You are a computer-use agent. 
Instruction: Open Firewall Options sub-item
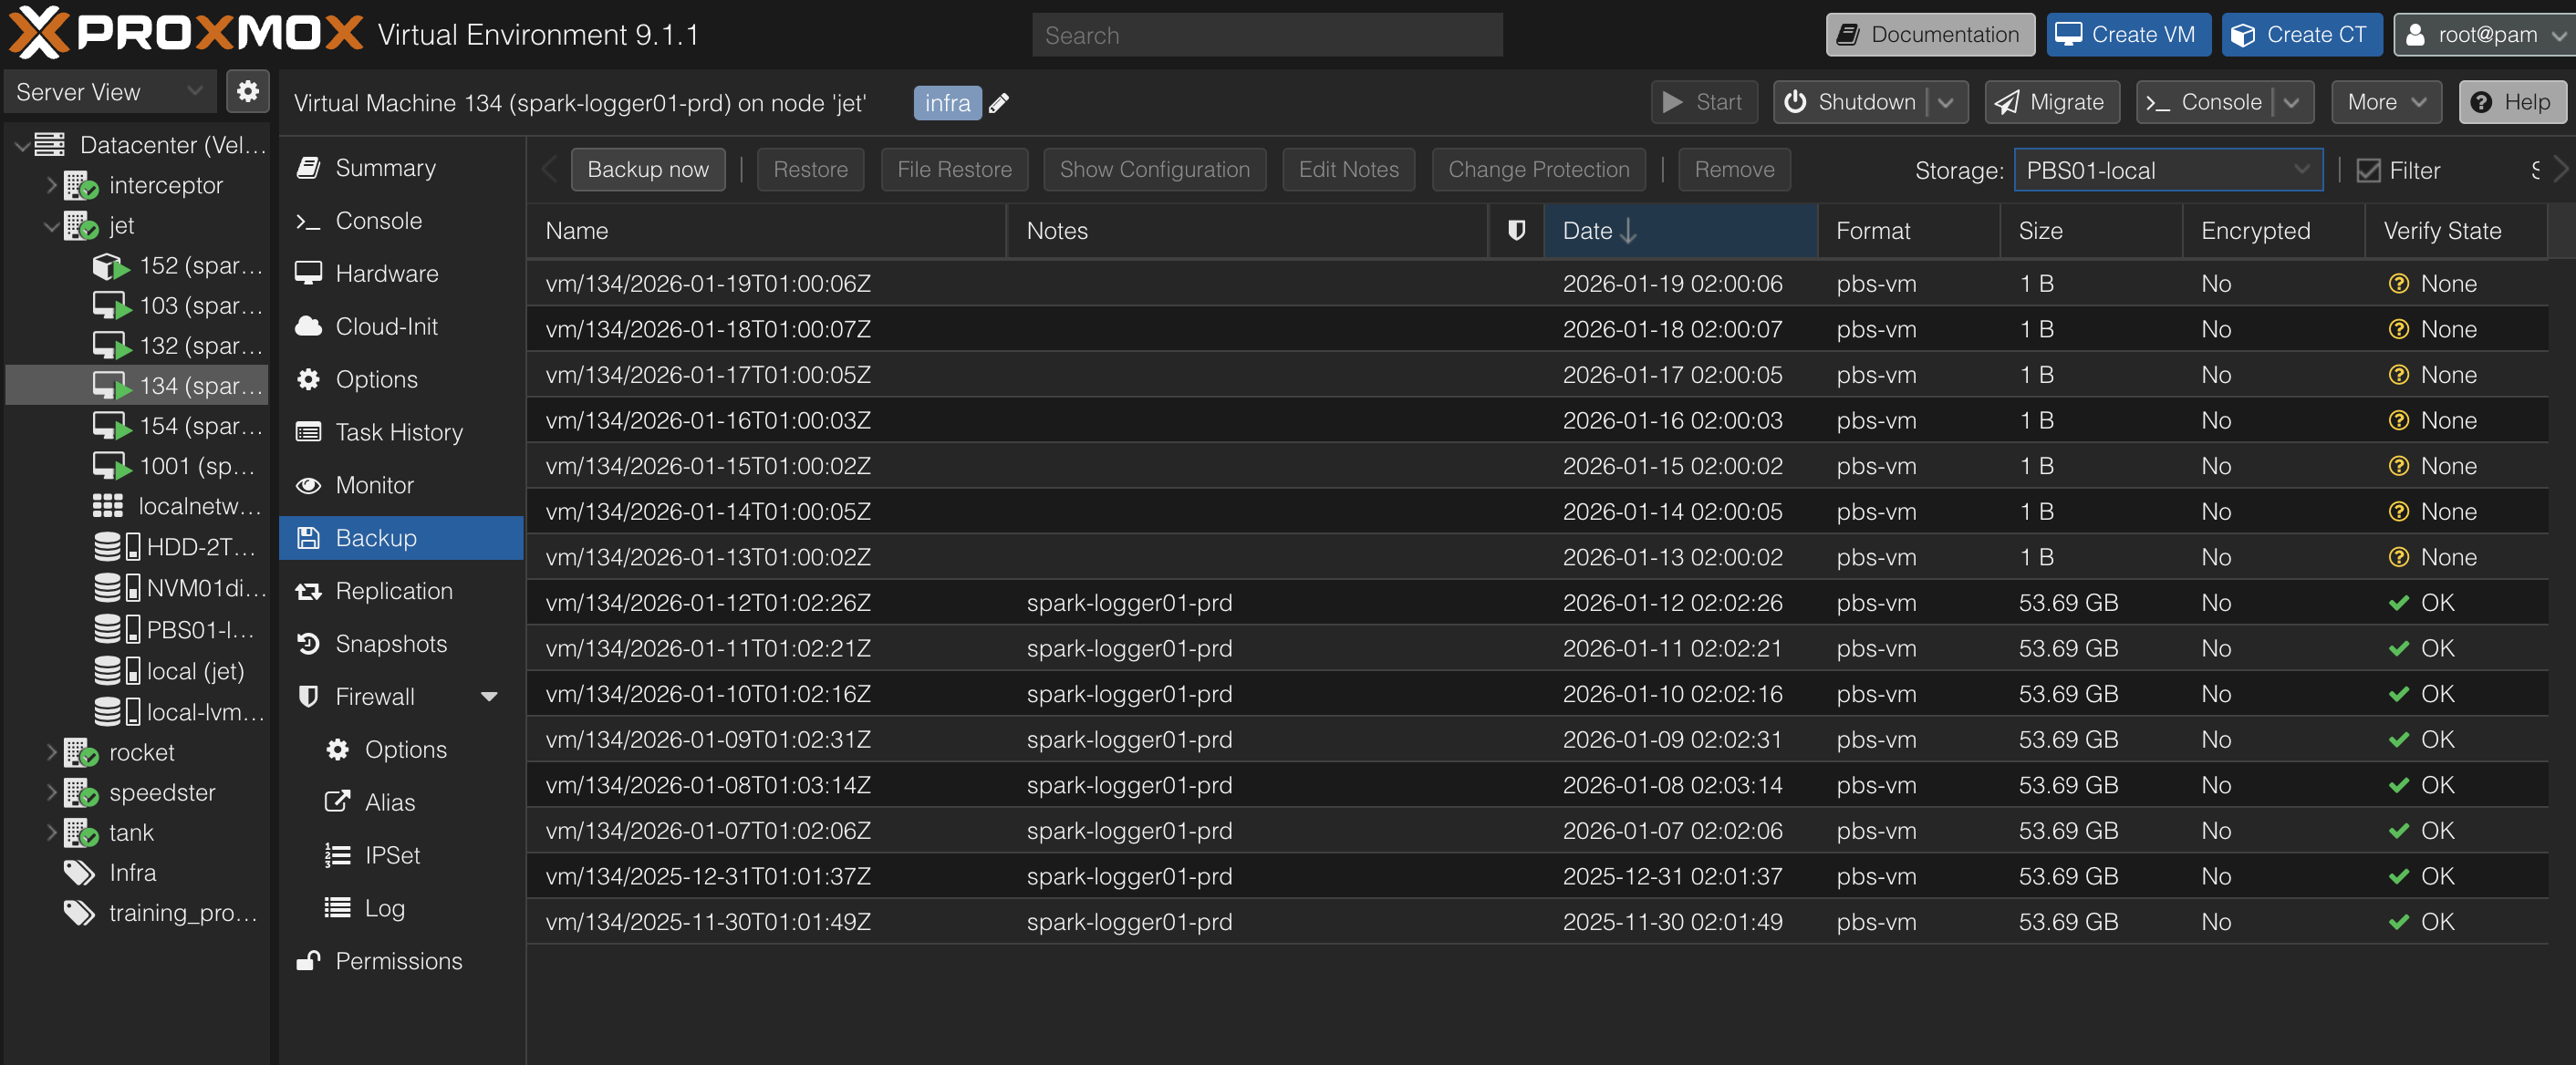click(x=401, y=750)
